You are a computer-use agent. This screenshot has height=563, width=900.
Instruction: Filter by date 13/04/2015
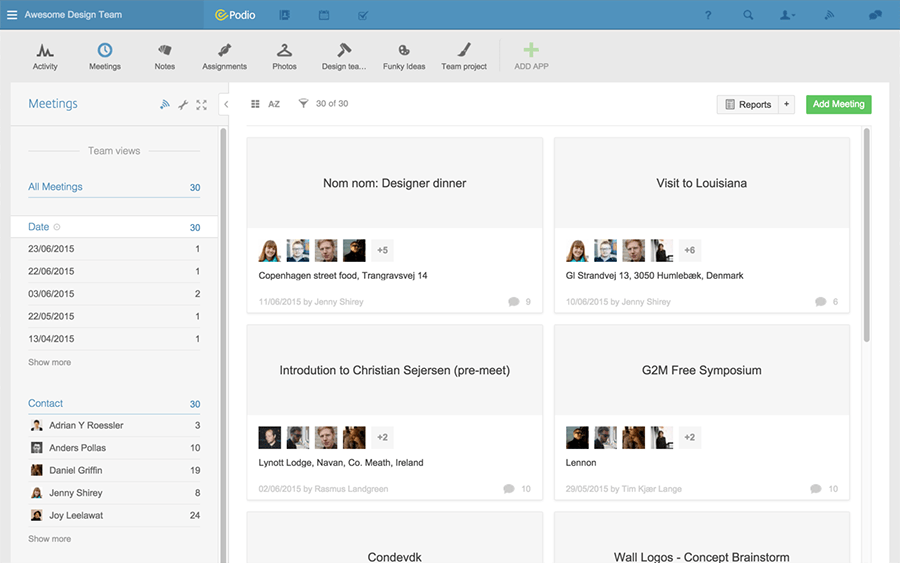(x=114, y=339)
